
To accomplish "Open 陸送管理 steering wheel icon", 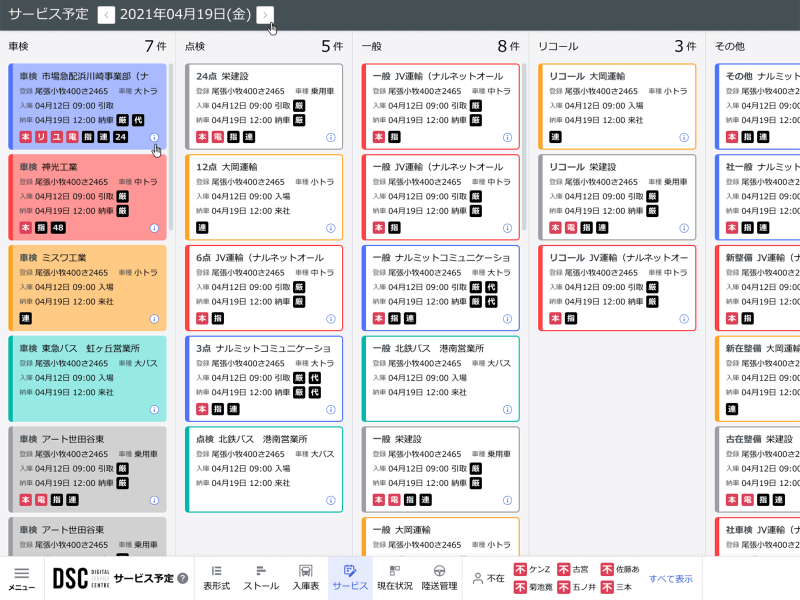I will pyautogui.click(x=439, y=578).
